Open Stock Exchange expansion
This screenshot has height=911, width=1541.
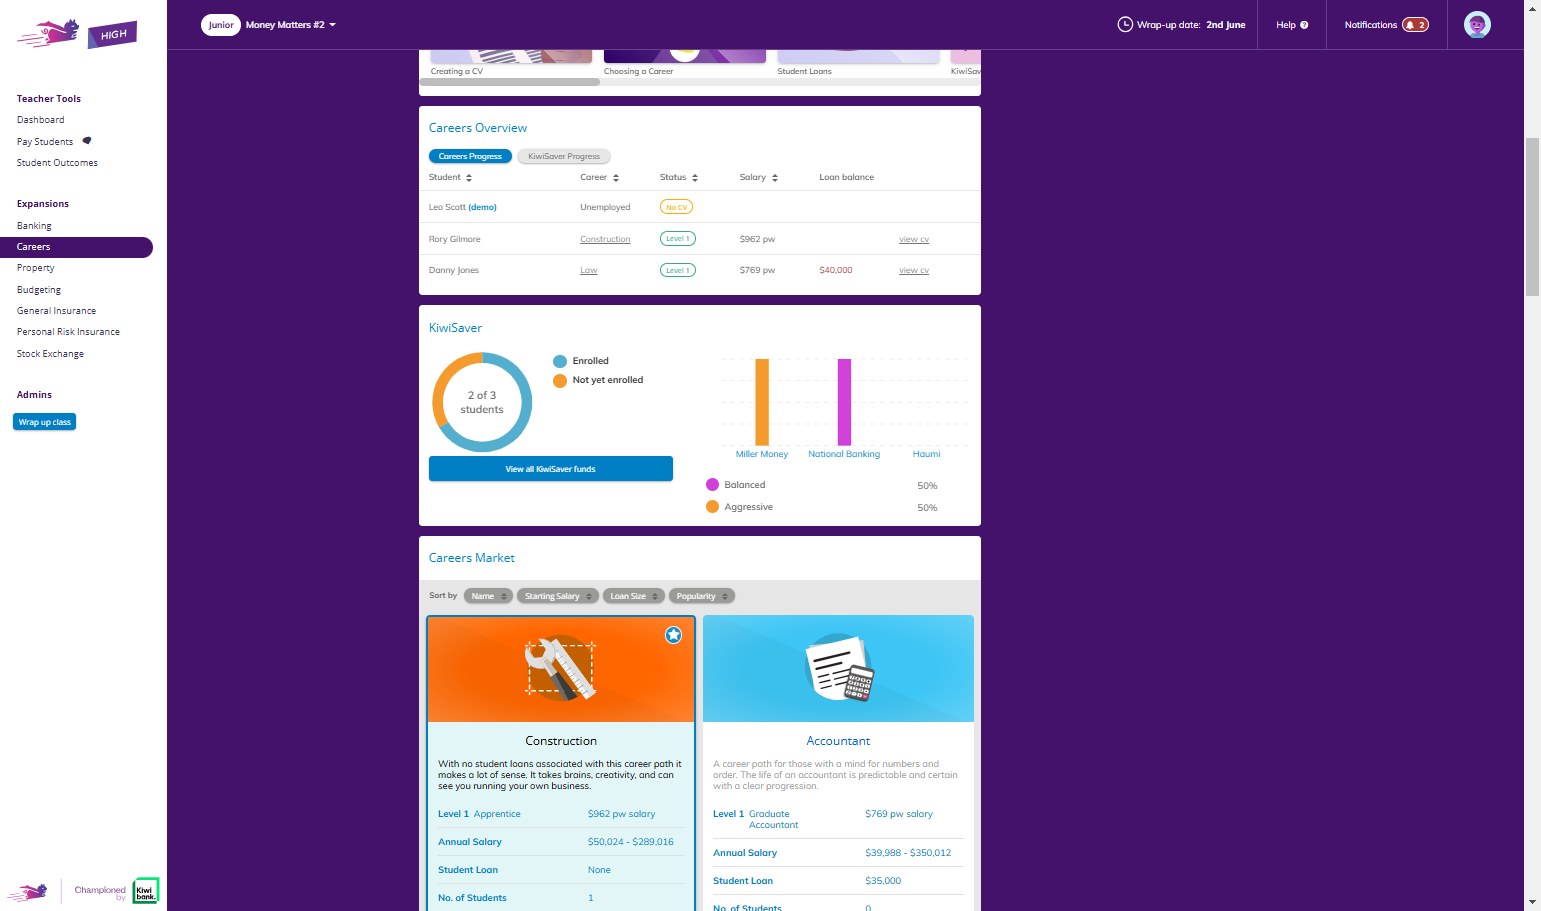[50, 354]
